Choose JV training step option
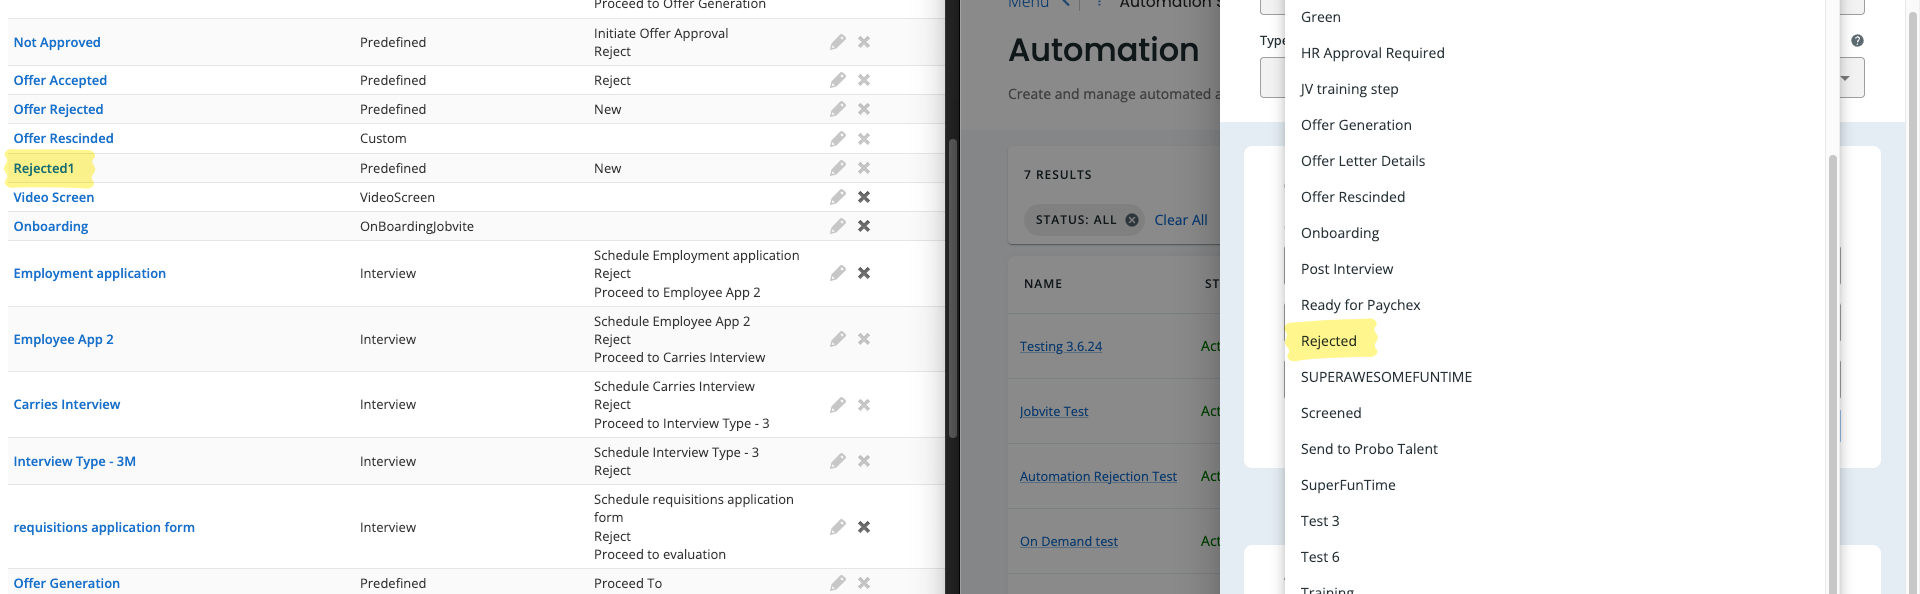 (1349, 89)
